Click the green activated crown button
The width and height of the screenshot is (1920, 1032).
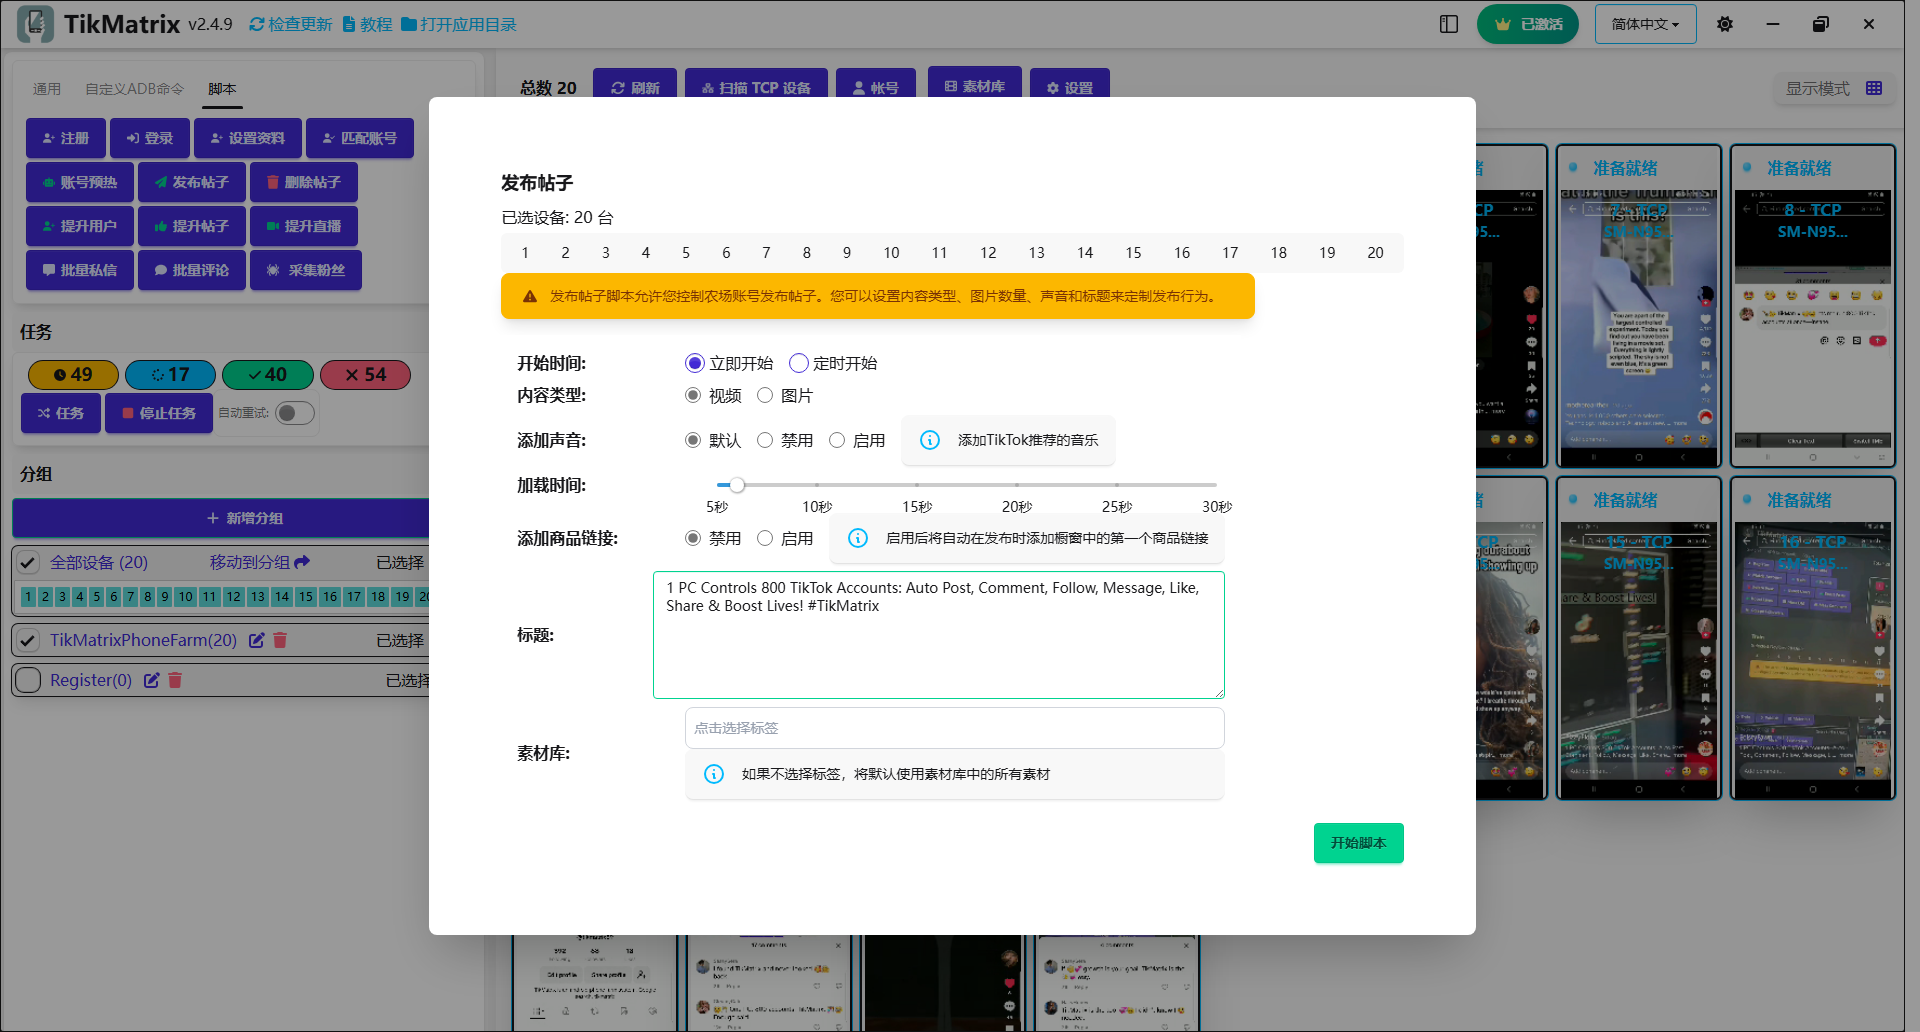coord(1527,24)
